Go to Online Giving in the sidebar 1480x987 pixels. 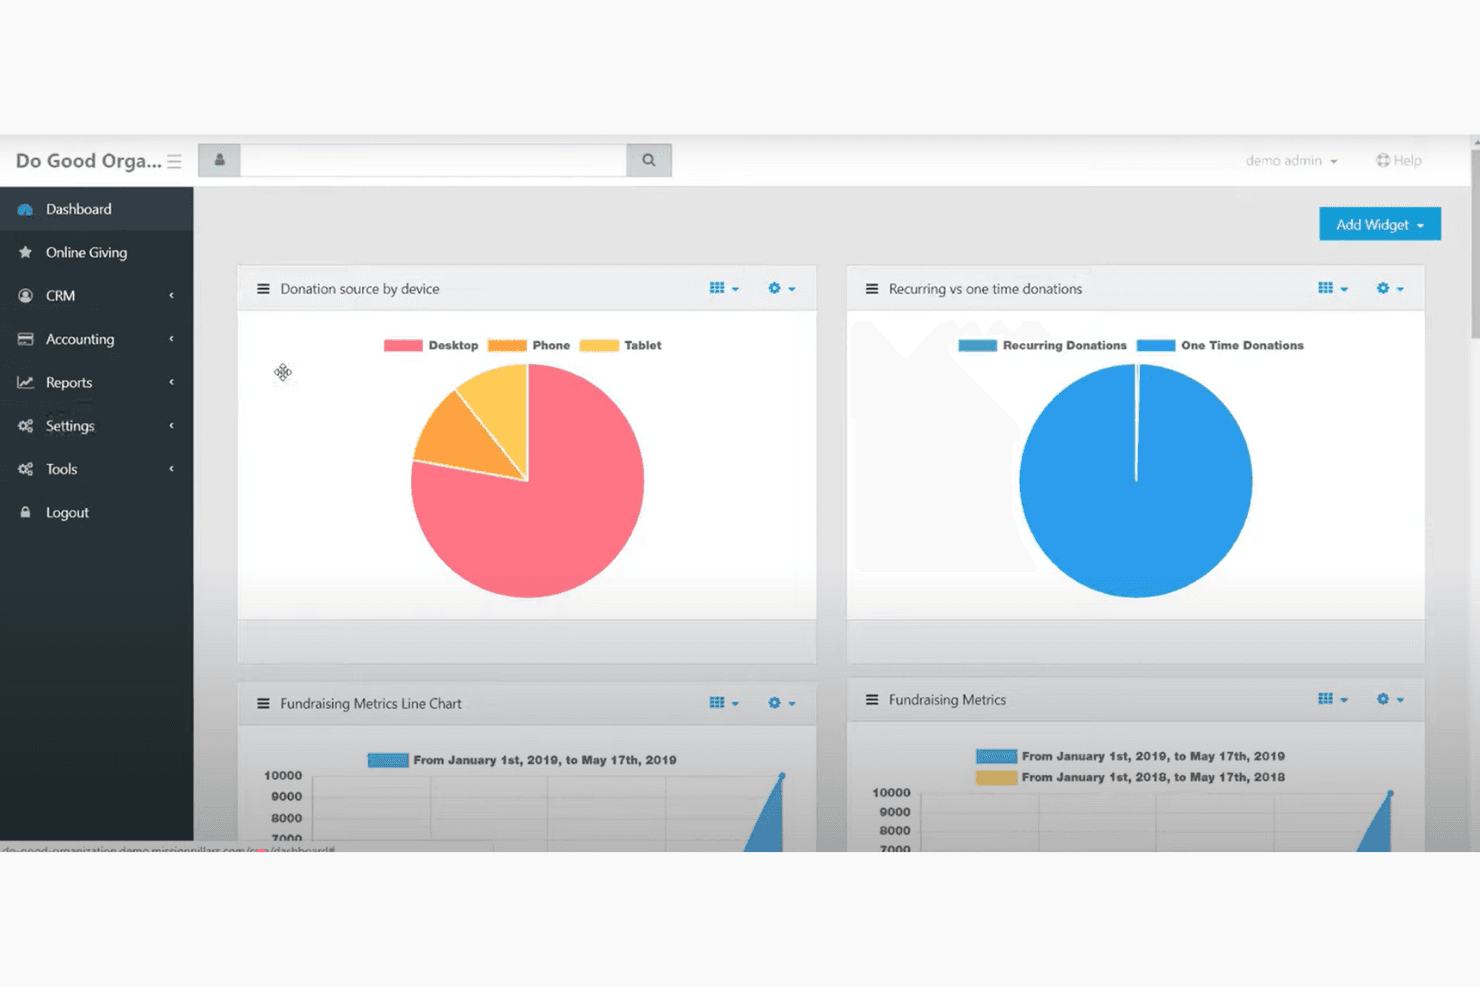(x=97, y=252)
